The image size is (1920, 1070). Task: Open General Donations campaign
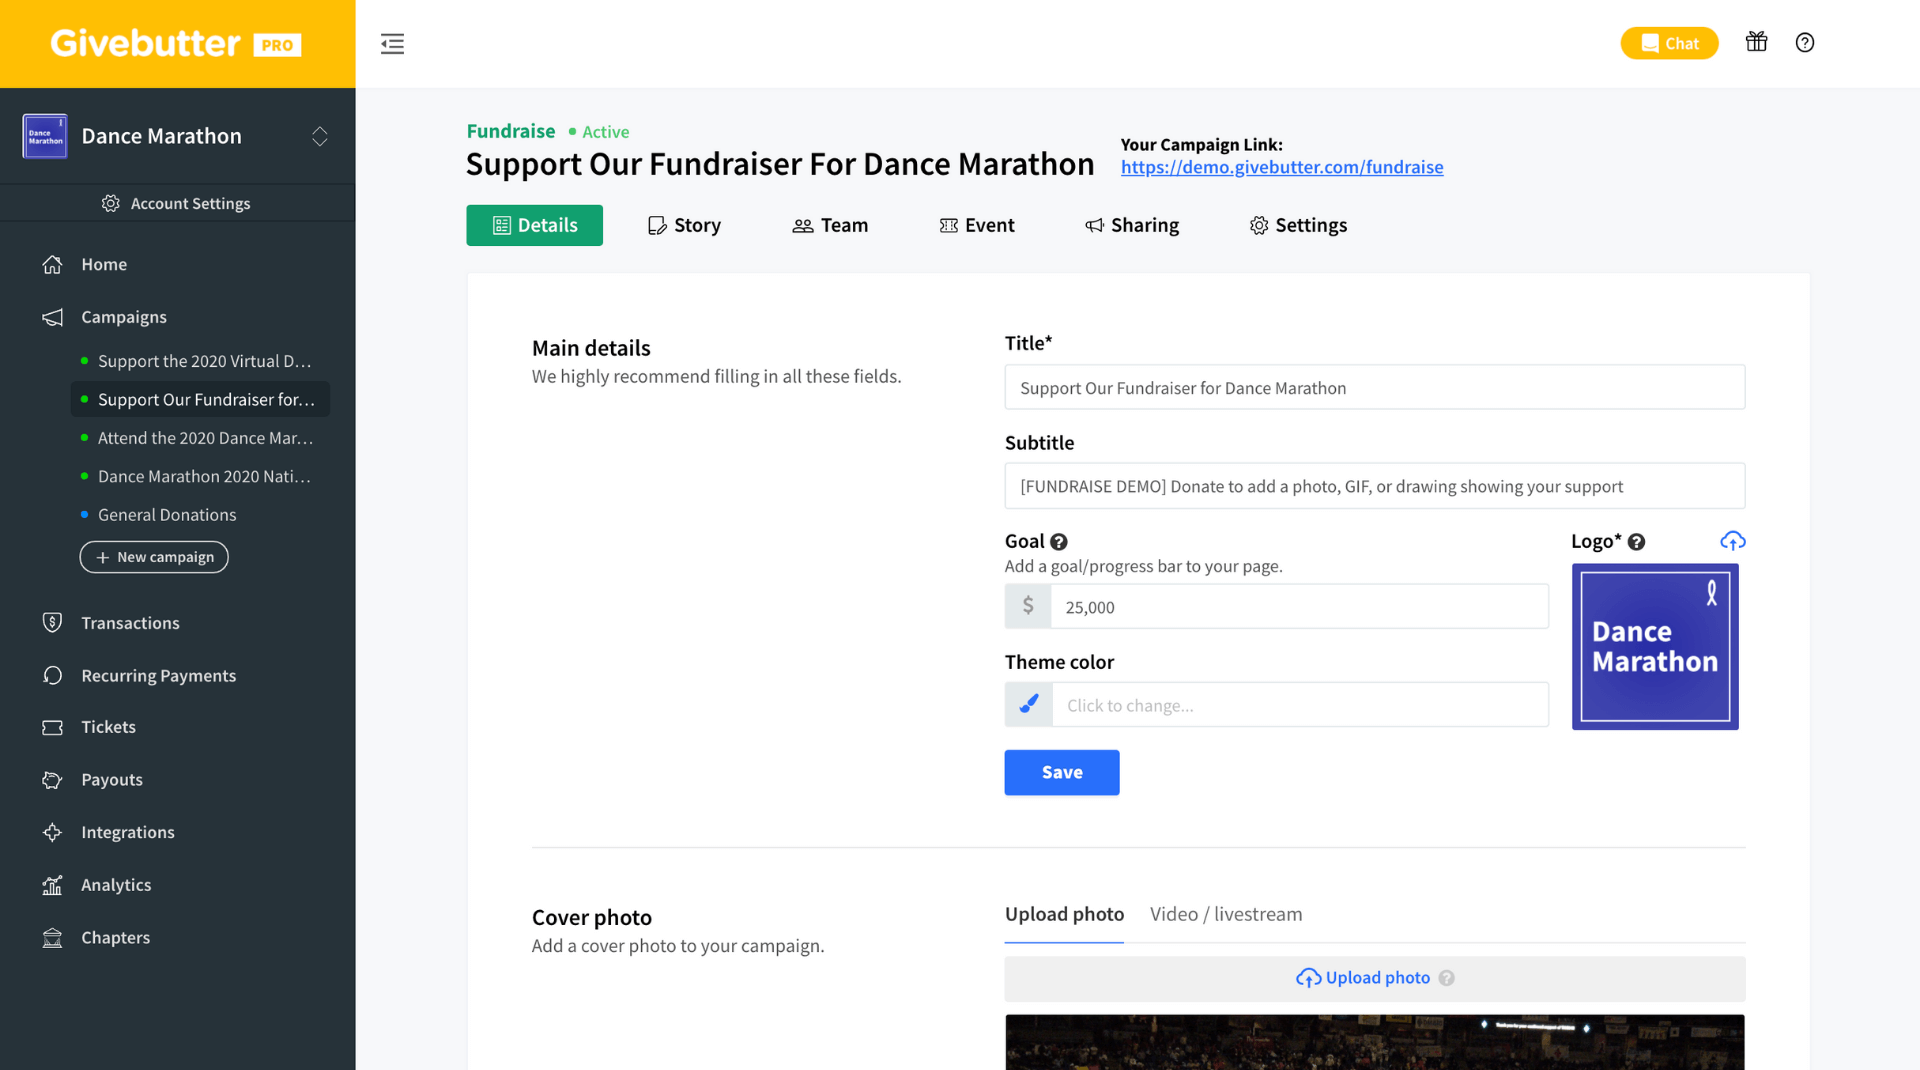[x=167, y=515]
